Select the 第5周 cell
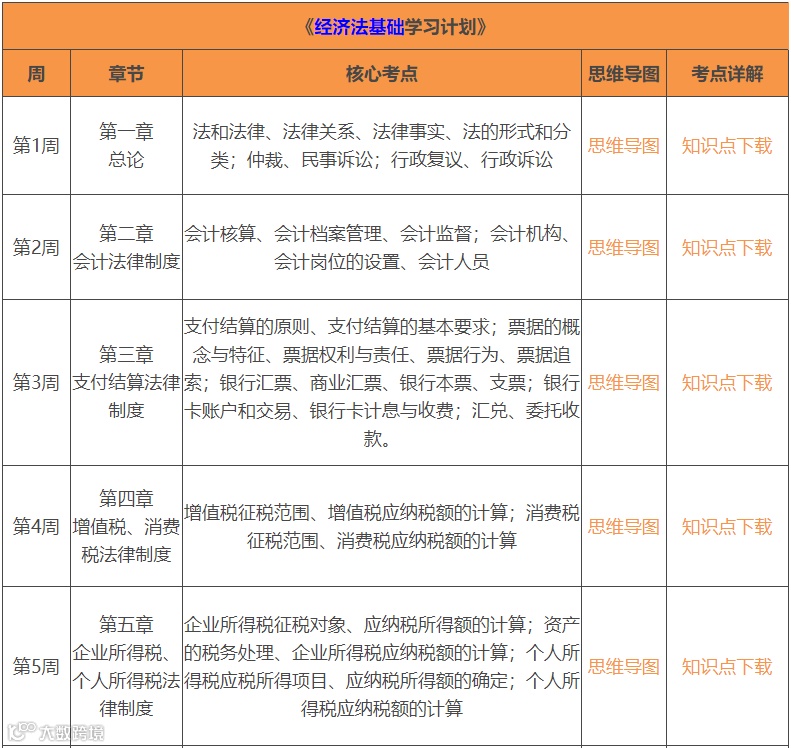The width and height of the screenshot is (791, 748). (x=36, y=667)
